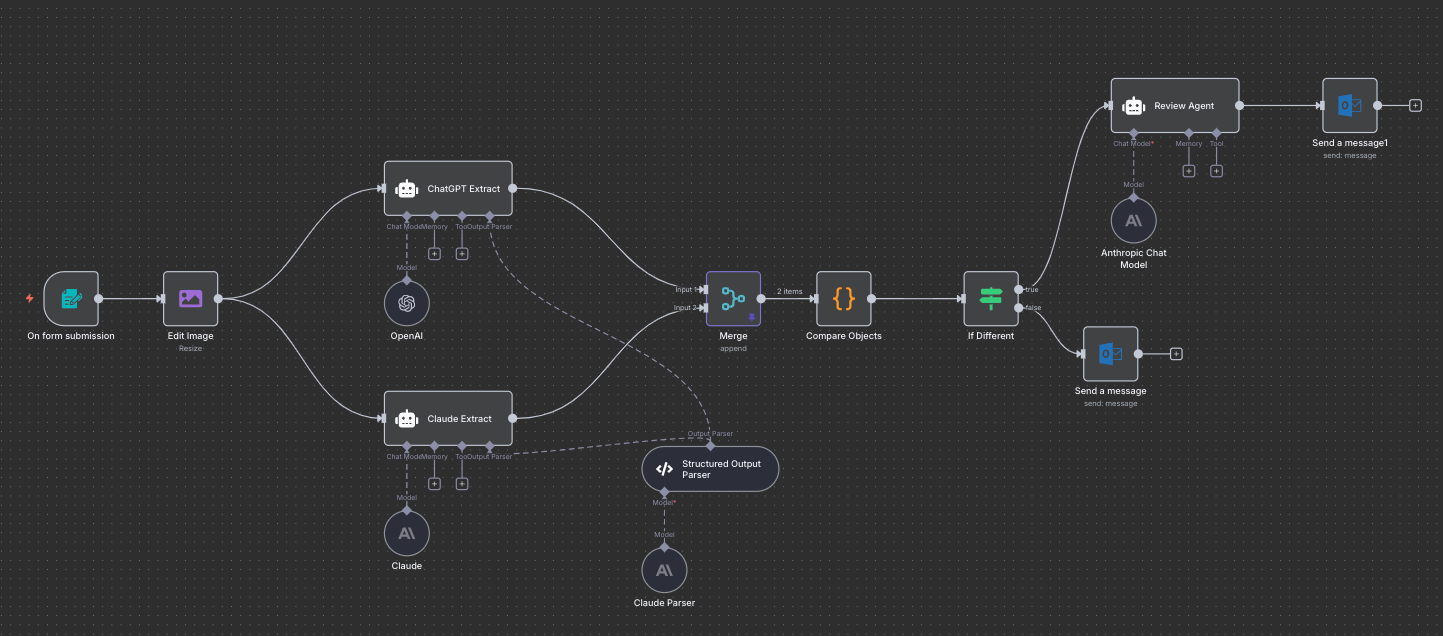Add node after Send a message output
Screen dimensions: 1443x636
(x=1176, y=353)
